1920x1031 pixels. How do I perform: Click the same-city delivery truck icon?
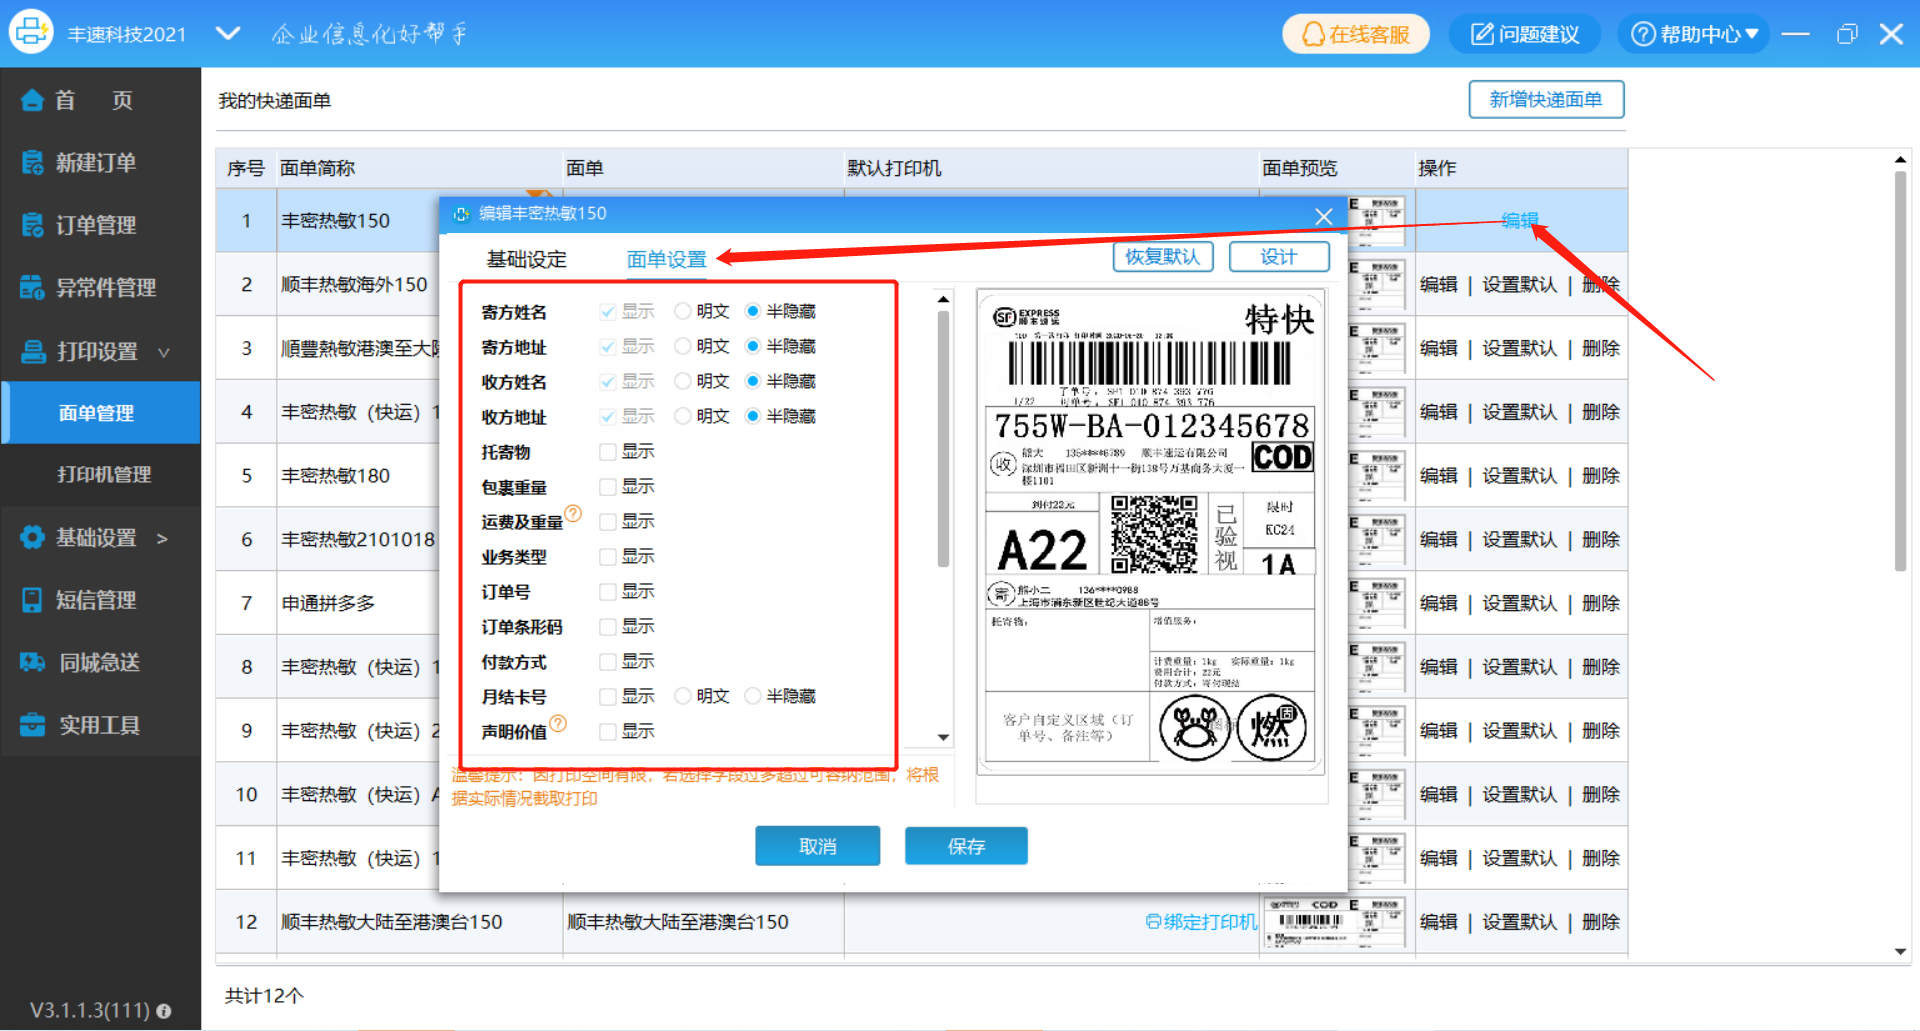click(x=33, y=662)
